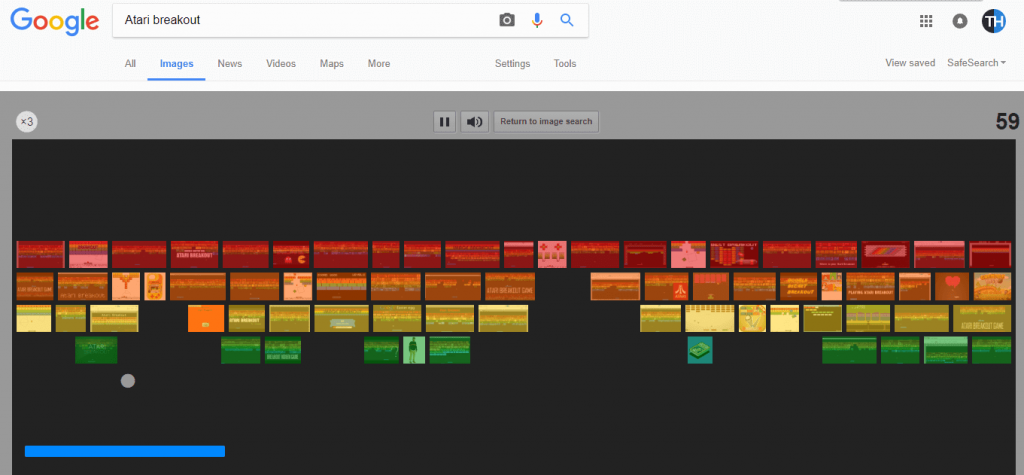
Task: Click the red brick with Pac-Man
Action: (x=291, y=254)
